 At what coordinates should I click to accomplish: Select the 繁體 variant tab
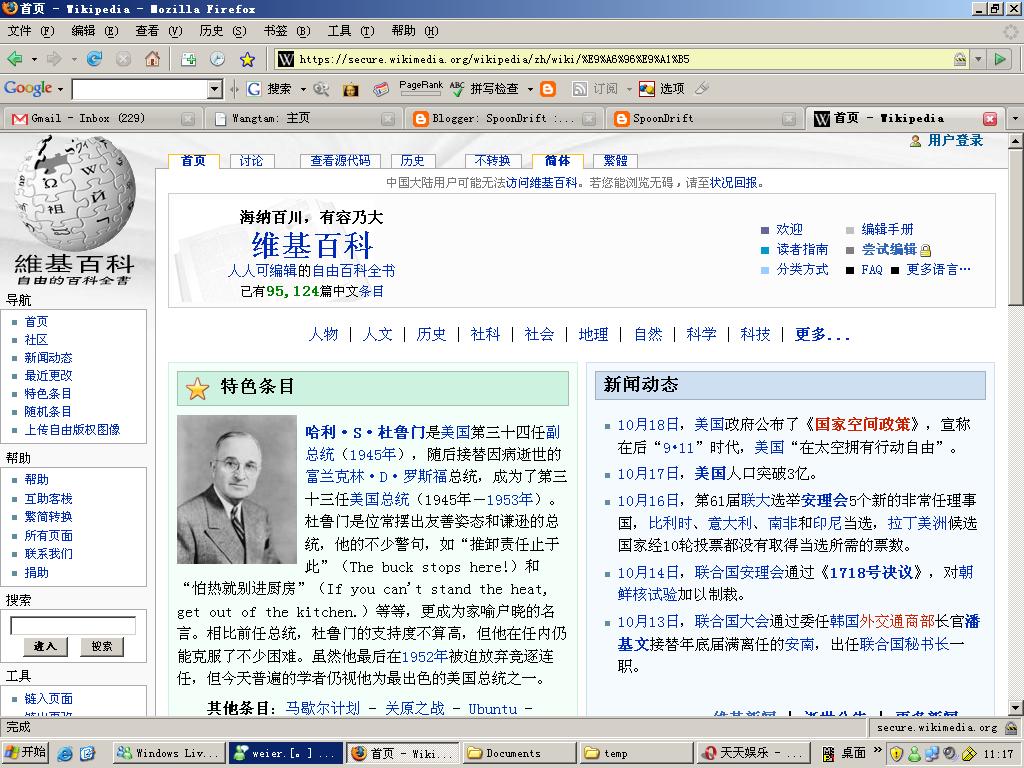pos(615,161)
